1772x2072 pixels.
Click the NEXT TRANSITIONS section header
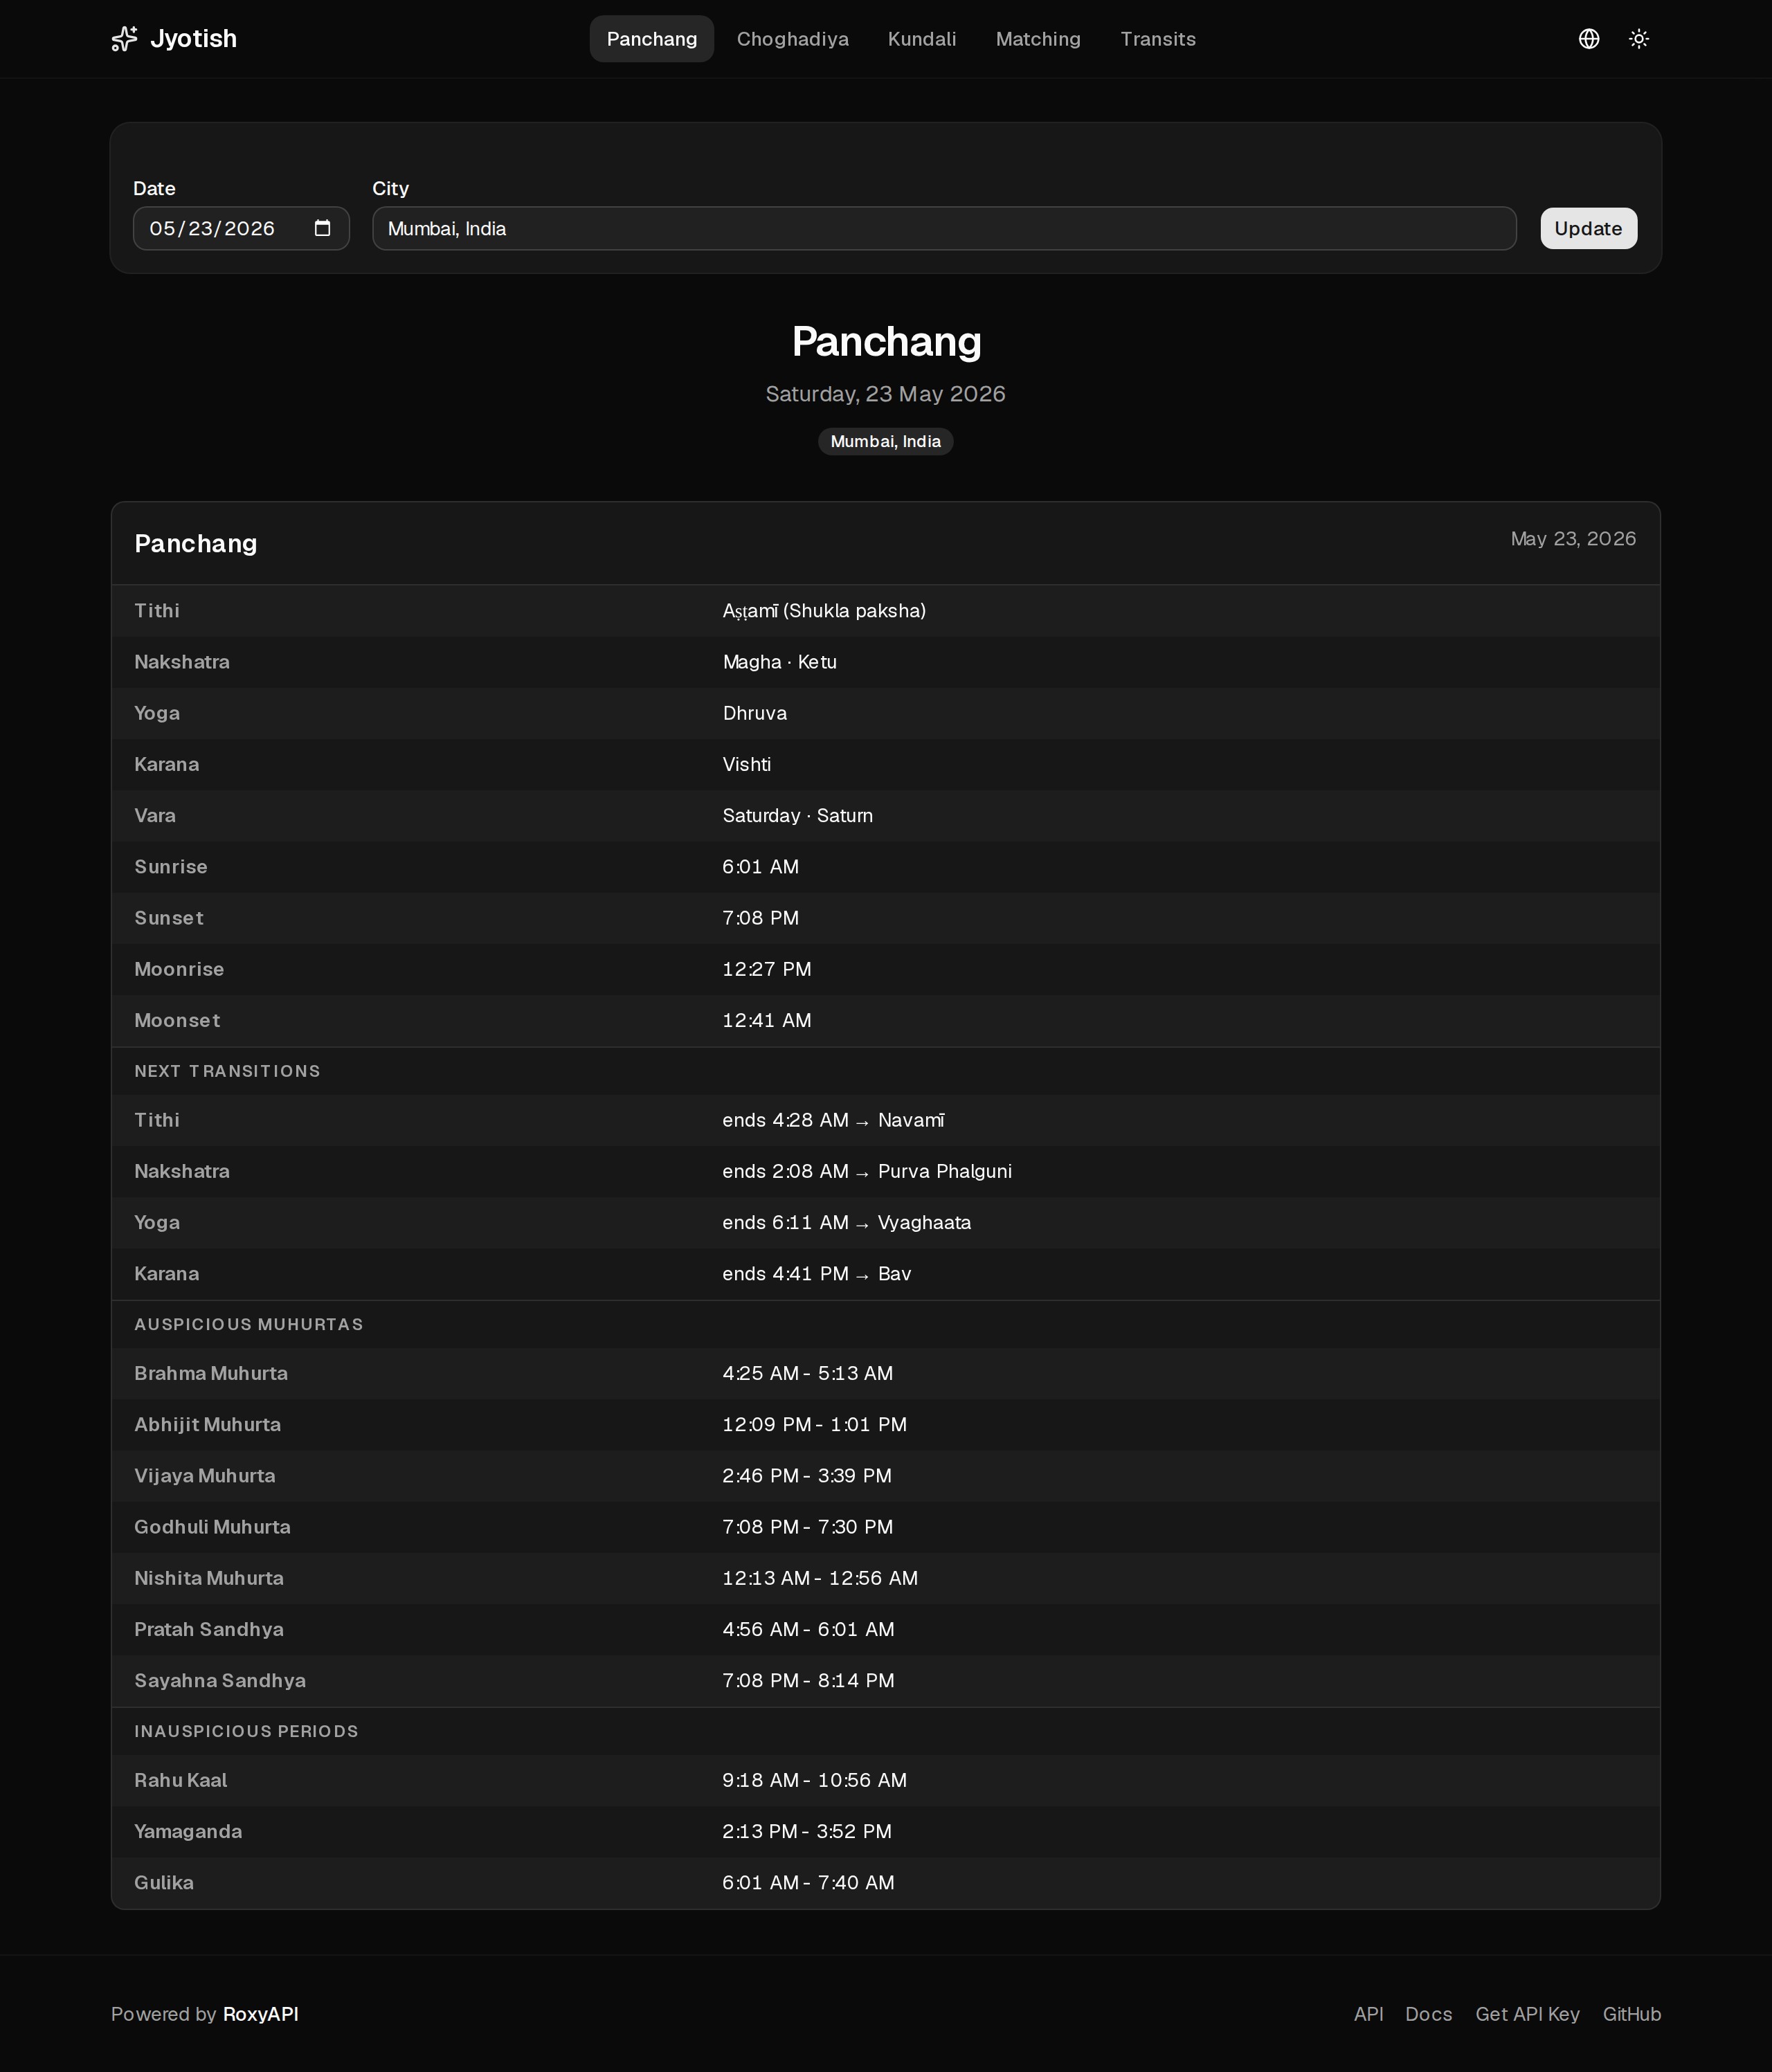pyautogui.click(x=227, y=1071)
